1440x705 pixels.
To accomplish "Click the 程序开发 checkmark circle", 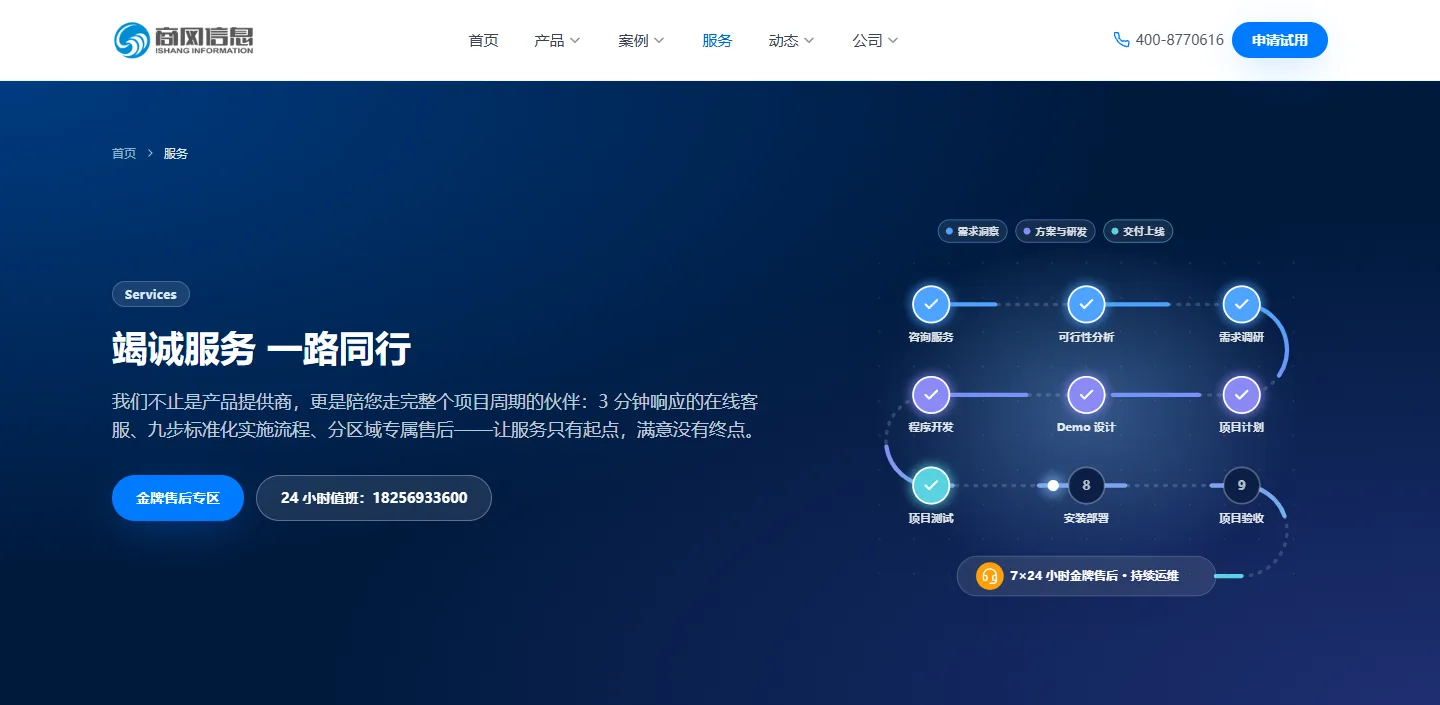I will [x=931, y=395].
